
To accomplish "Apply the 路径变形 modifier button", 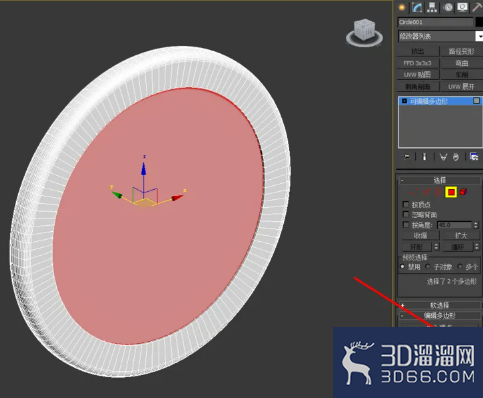I will 461,51.
